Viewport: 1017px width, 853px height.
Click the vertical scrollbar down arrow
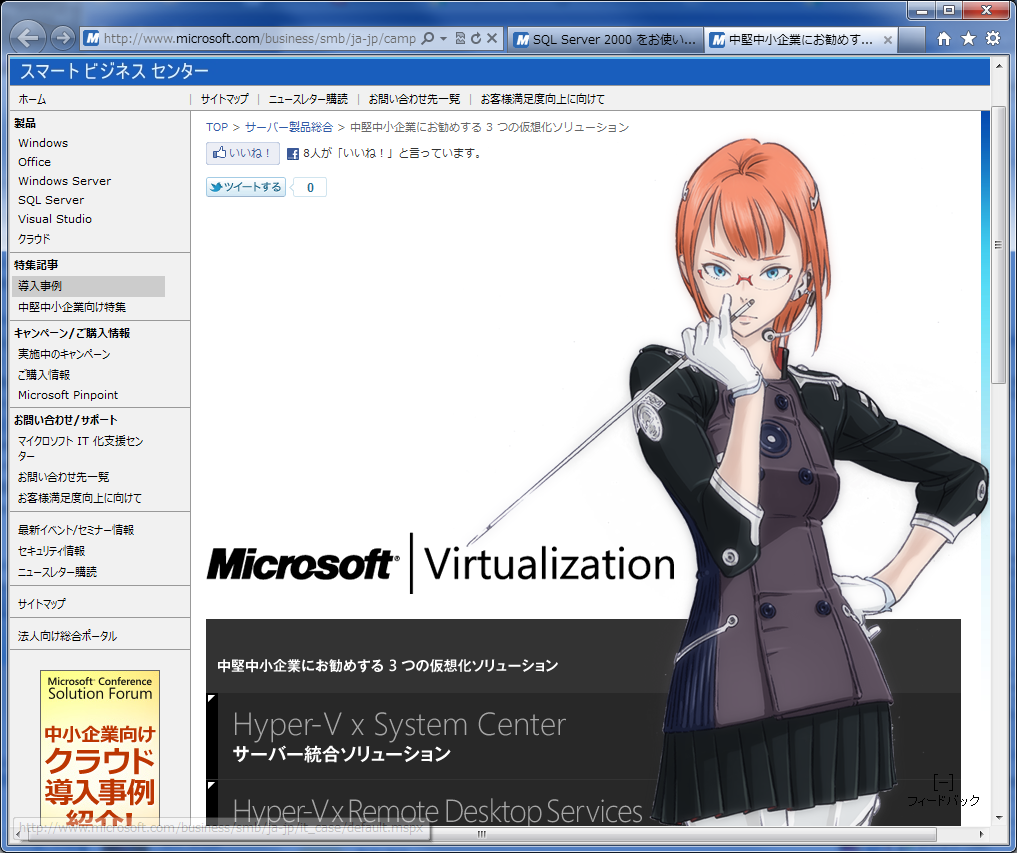click(999, 817)
